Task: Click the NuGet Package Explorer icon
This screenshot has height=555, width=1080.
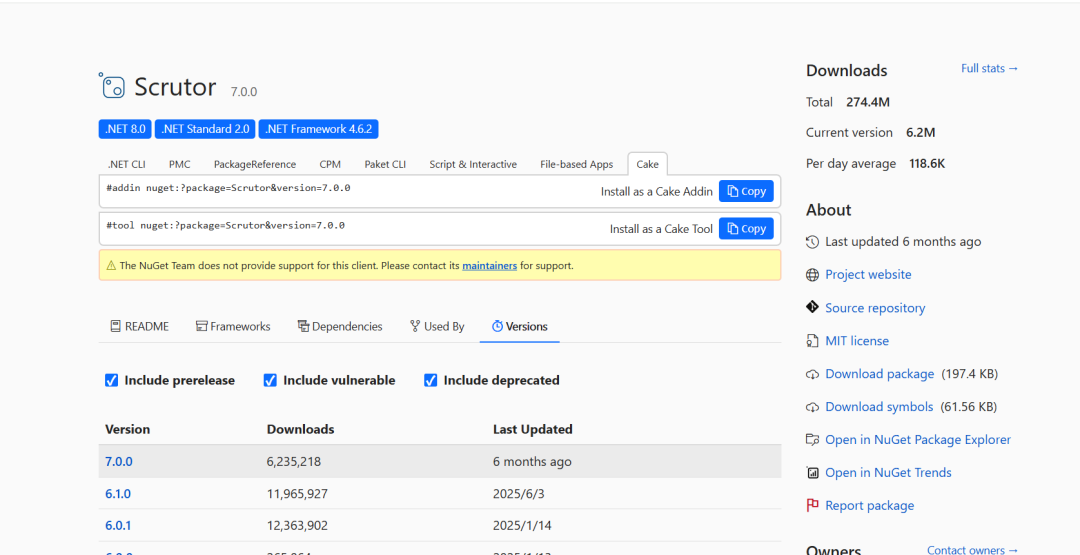Action: point(813,439)
